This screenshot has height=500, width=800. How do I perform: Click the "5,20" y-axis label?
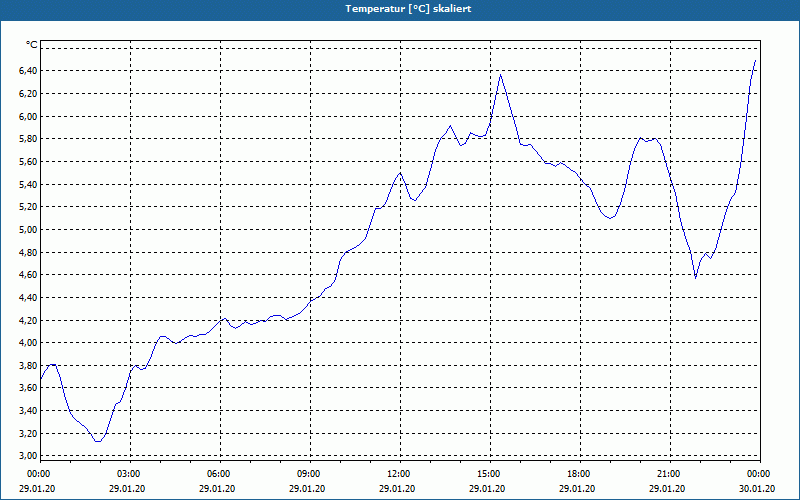(28, 207)
